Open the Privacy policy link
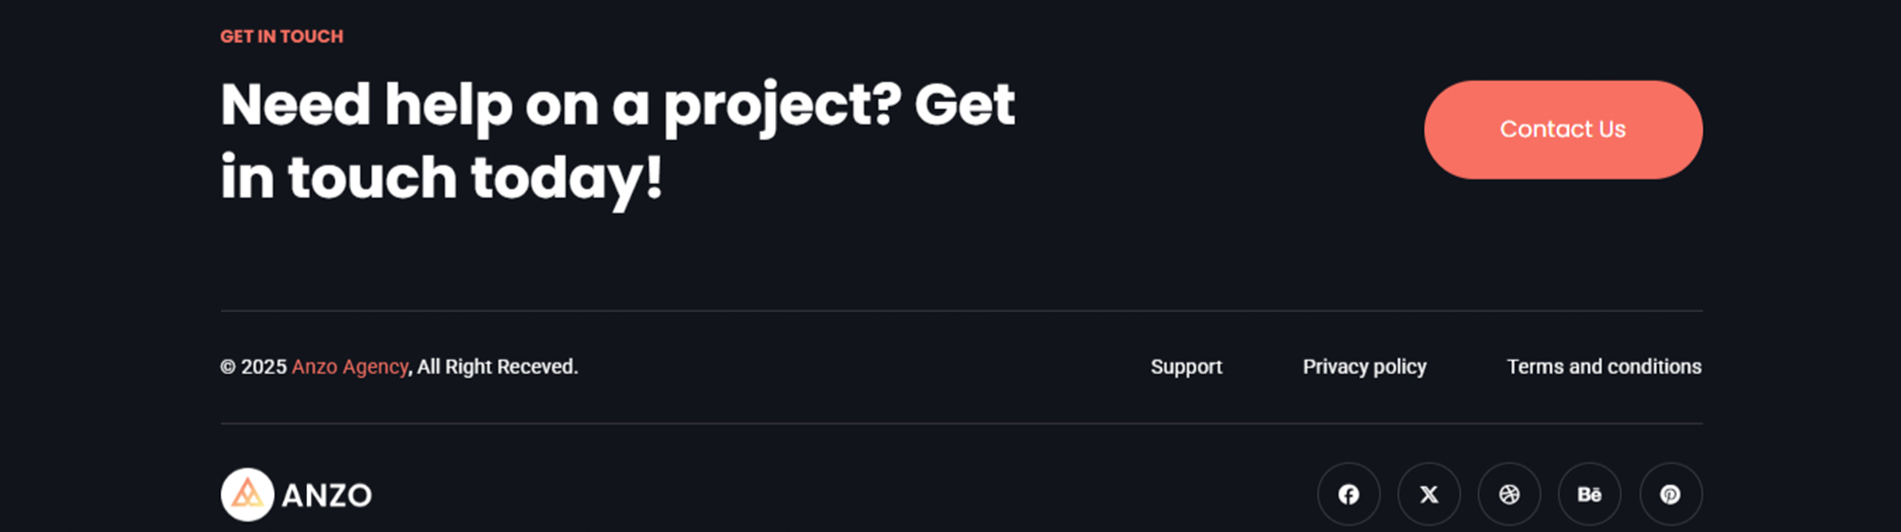The width and height of the screenshot is (1901, 532). [x=1364, y=367]
